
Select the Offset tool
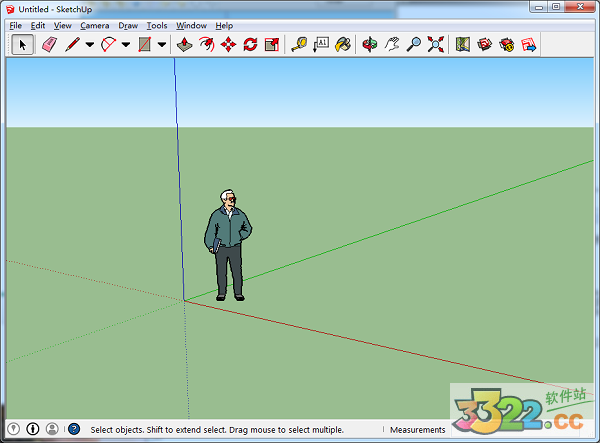[x=207, y=45]
